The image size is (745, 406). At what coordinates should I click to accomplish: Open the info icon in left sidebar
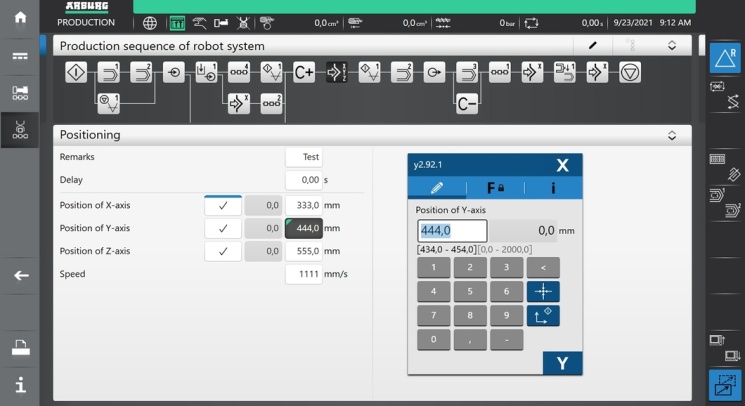(x=20, y=384)
